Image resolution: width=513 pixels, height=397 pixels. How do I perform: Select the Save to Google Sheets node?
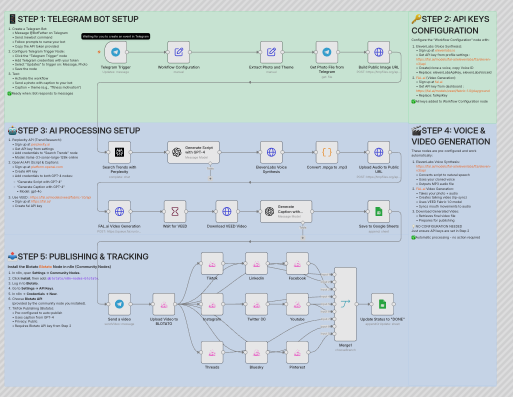pyautogui.click(x=379, y=211)
